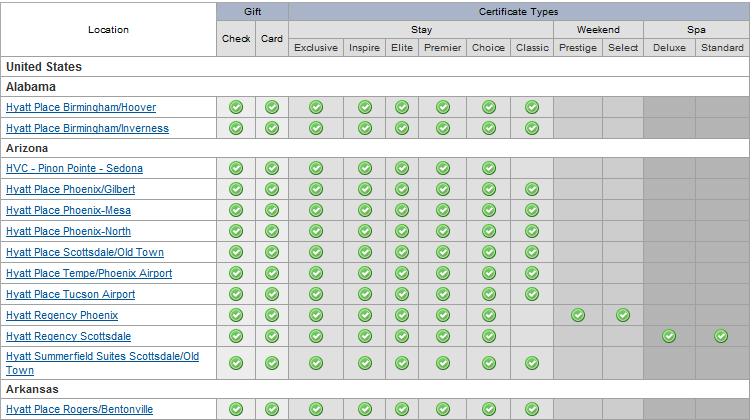Open the Hyatt Regency Phoenix link

point(62,315)
